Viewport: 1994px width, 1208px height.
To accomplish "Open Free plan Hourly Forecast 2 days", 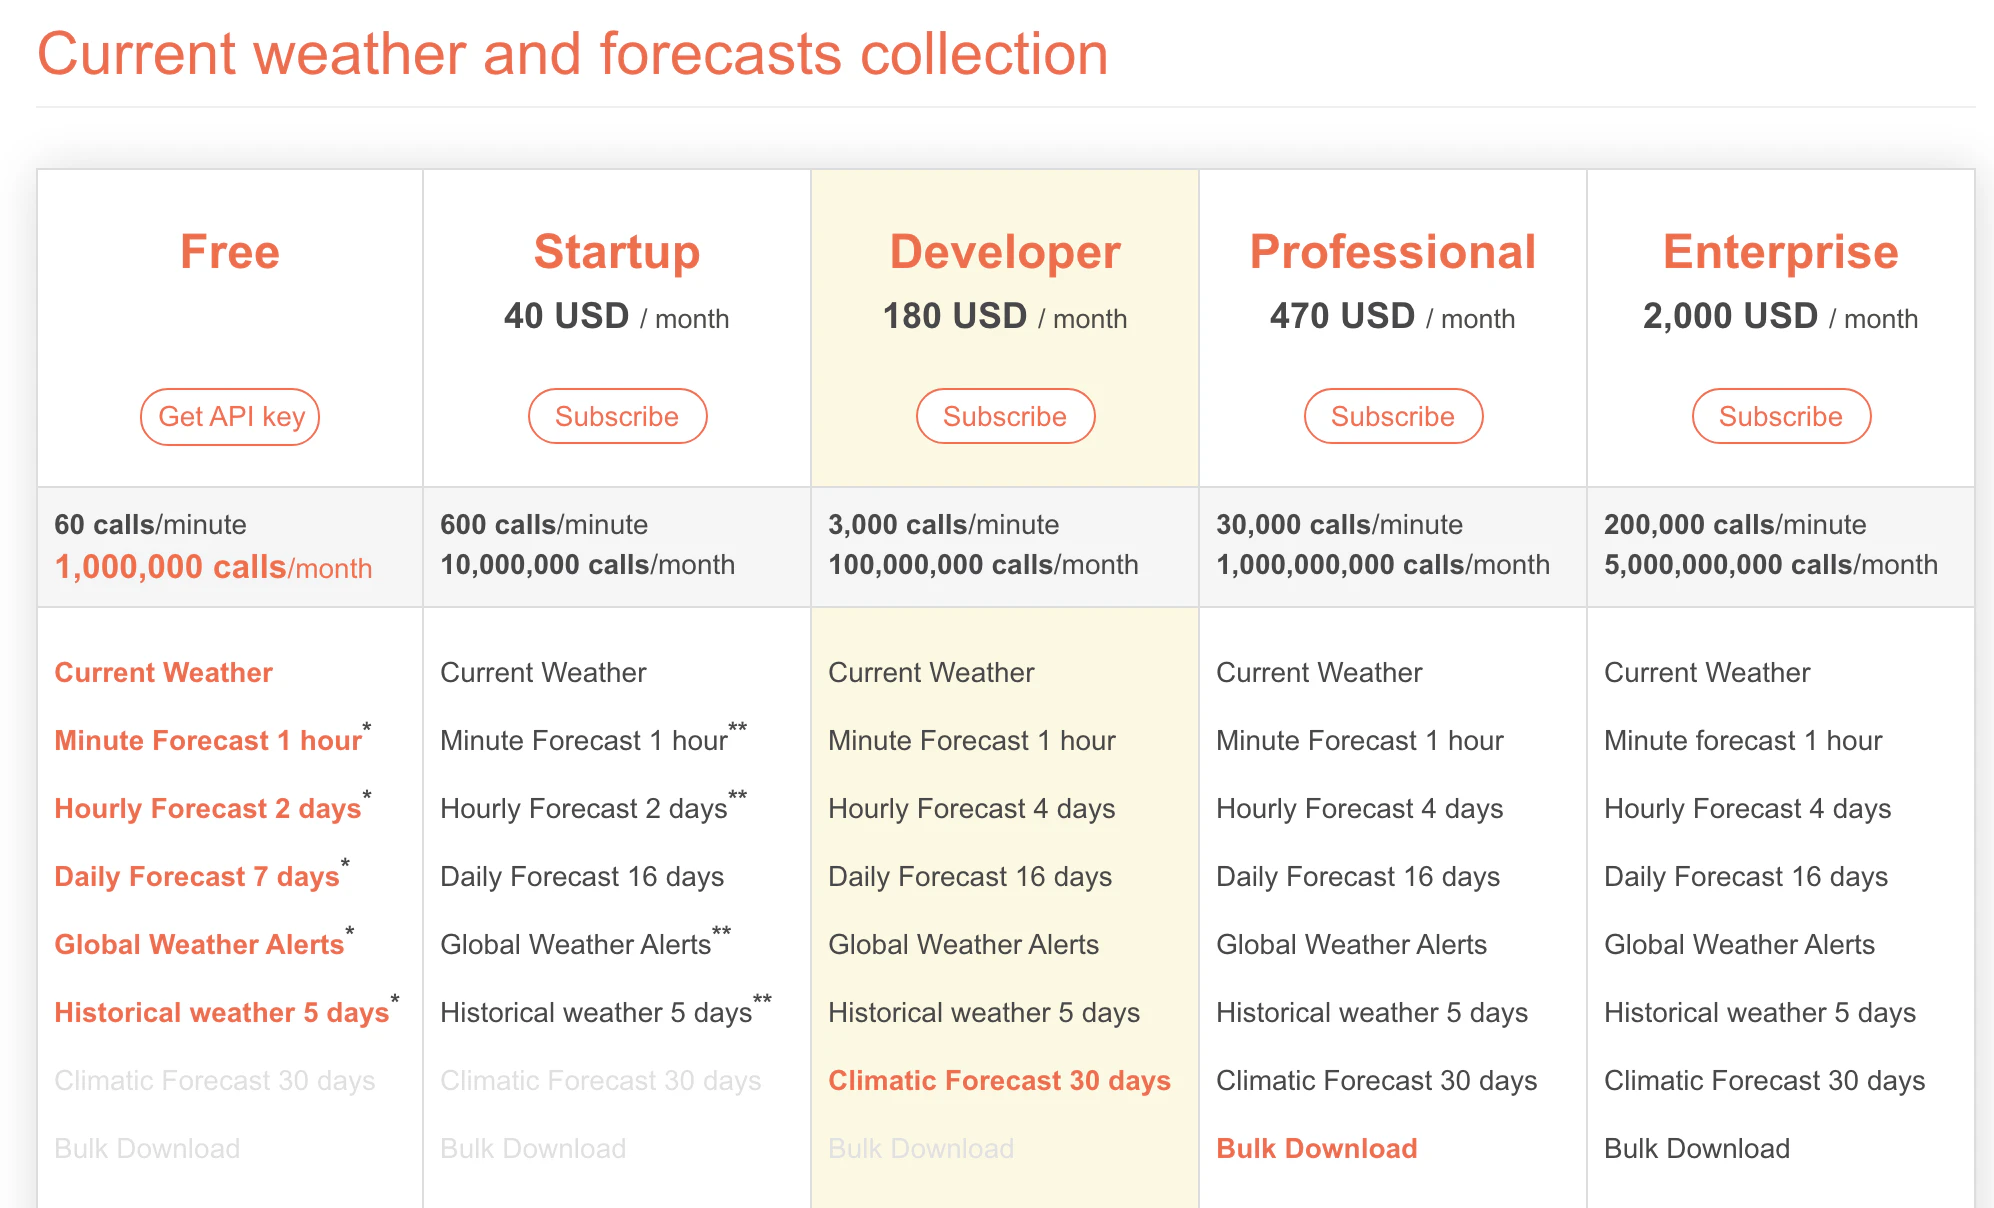I will (207, 808).
